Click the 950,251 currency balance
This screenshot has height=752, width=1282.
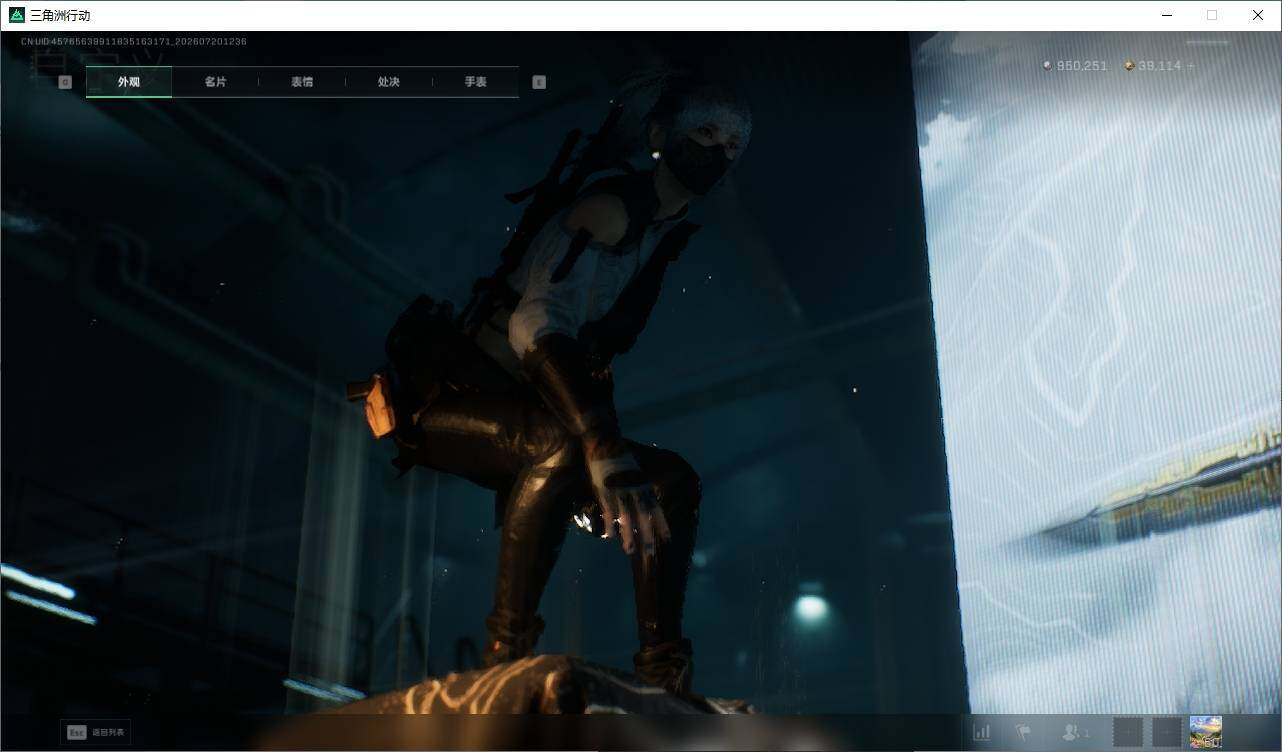pos(1082,66)
